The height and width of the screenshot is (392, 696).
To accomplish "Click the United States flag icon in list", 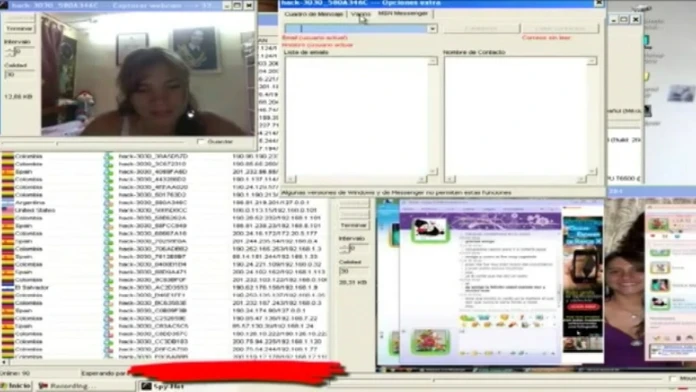I will (7, 210).
